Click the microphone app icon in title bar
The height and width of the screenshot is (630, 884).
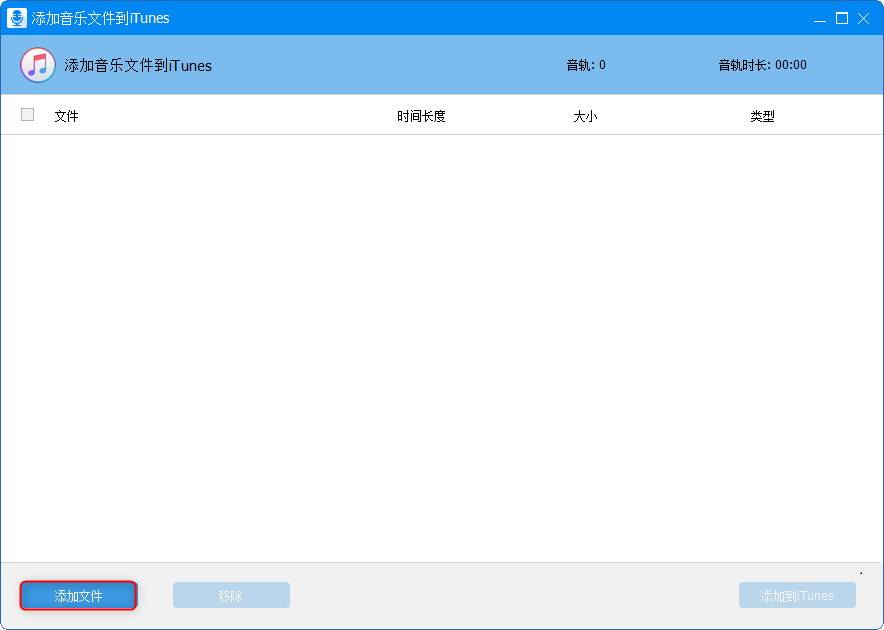tap(16, 18)
